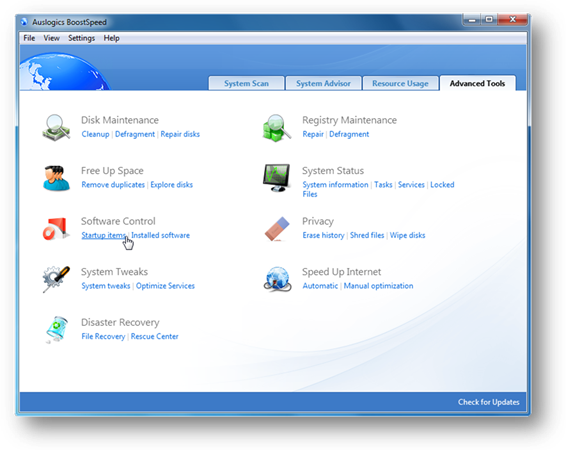566x450 pixels.
Task: Open the Tasks link under System Status
Action: point(383,185)
